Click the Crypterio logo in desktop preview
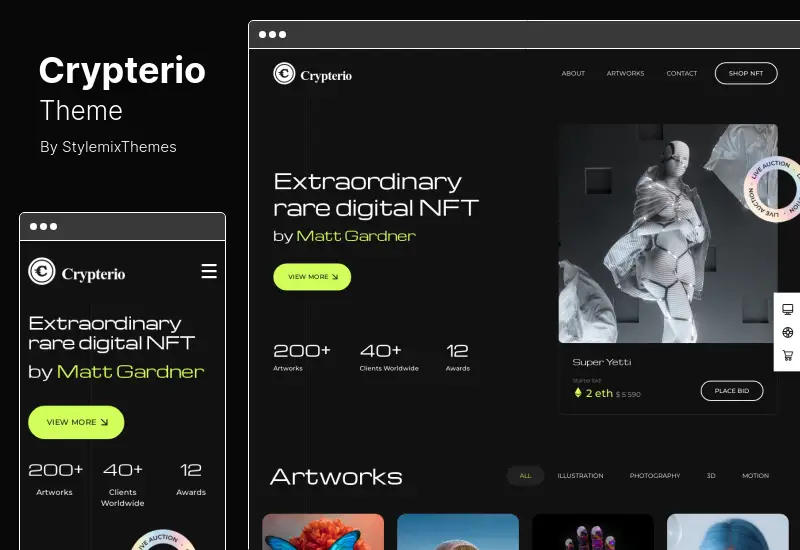The width and height of the screenshot is (800, 550). tap(312, 74)
